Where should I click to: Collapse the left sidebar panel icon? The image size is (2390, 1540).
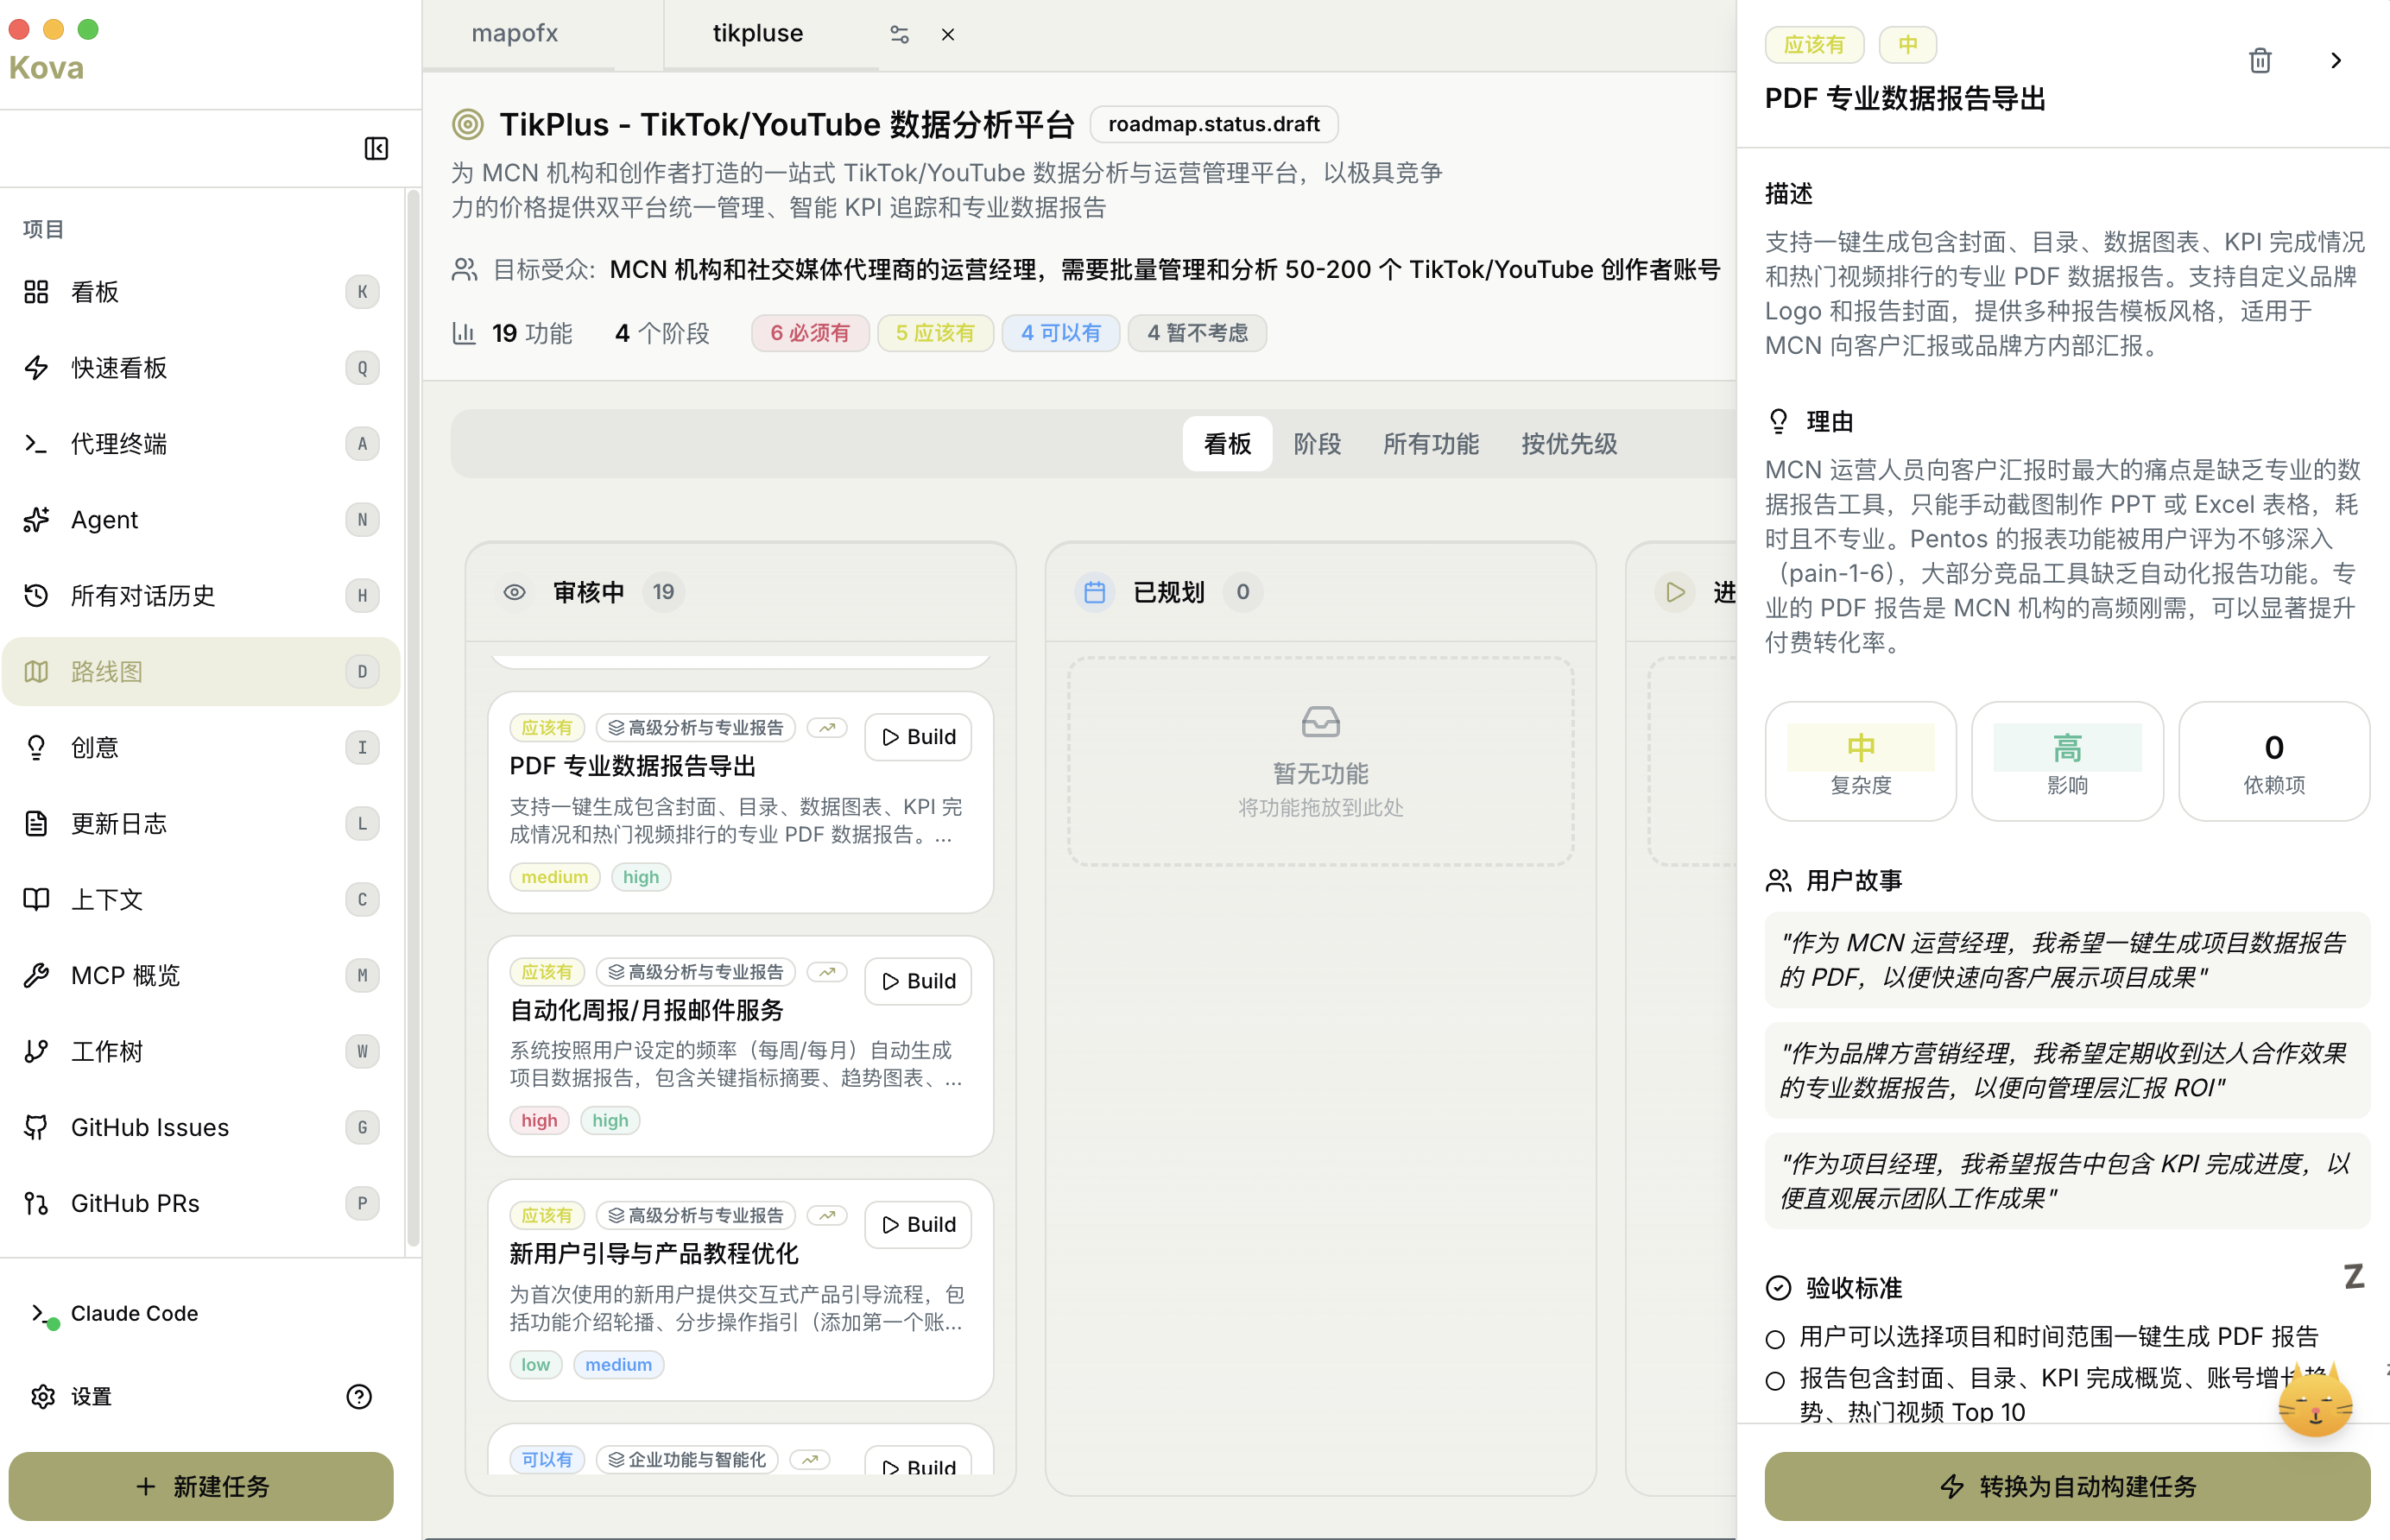376,149
